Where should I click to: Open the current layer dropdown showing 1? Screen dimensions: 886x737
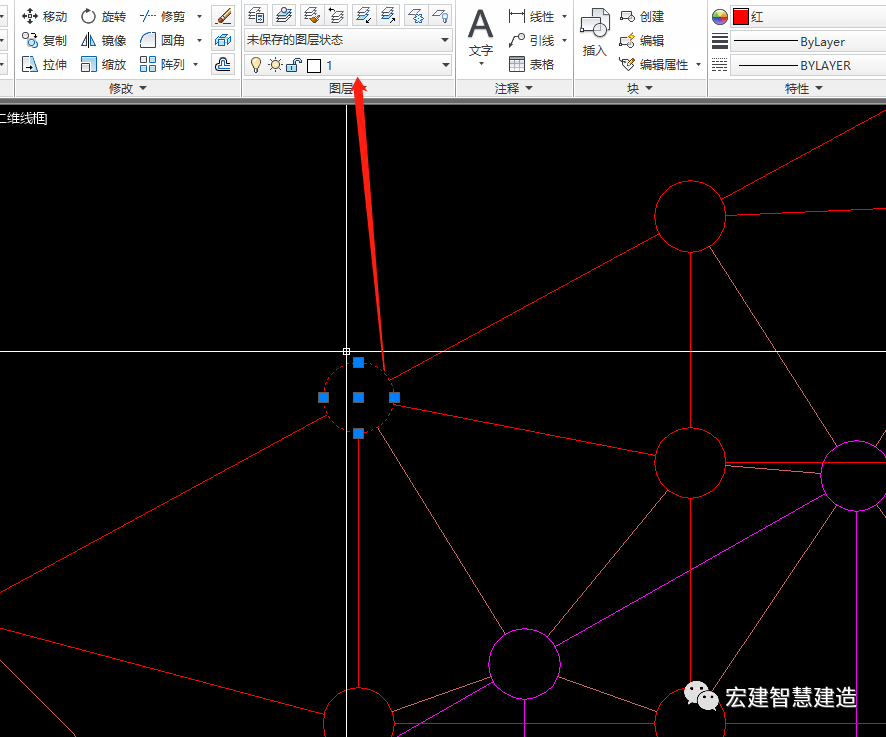tap(348, 65)
